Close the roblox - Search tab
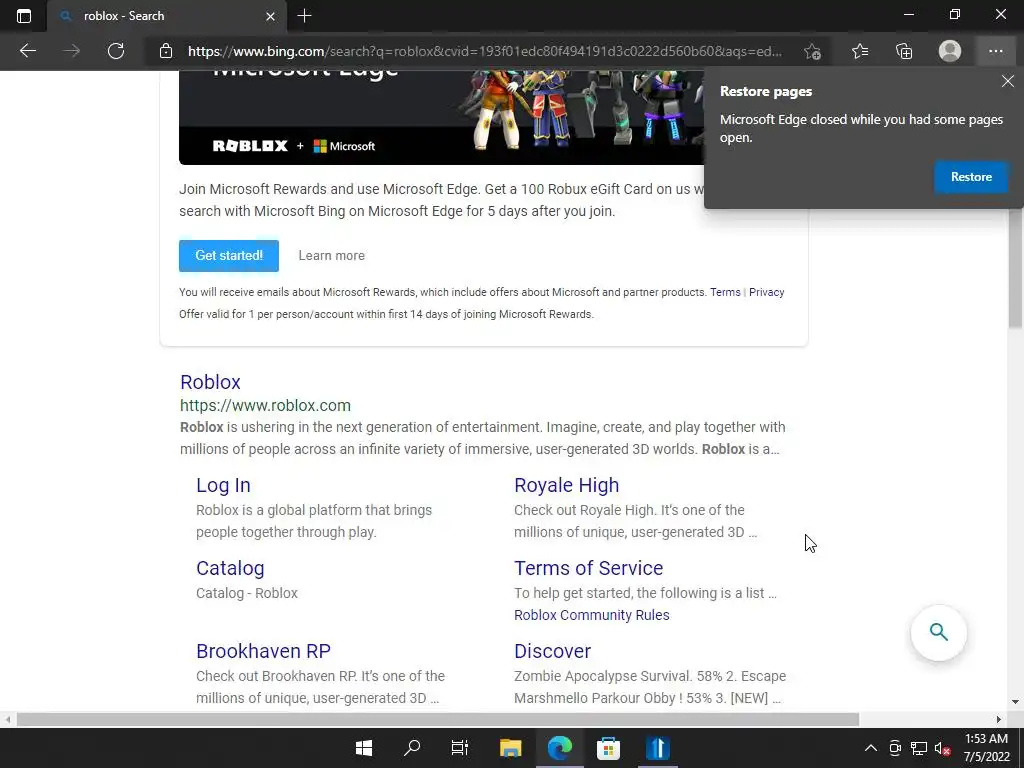1024x768 pixels. pos(270,16)
